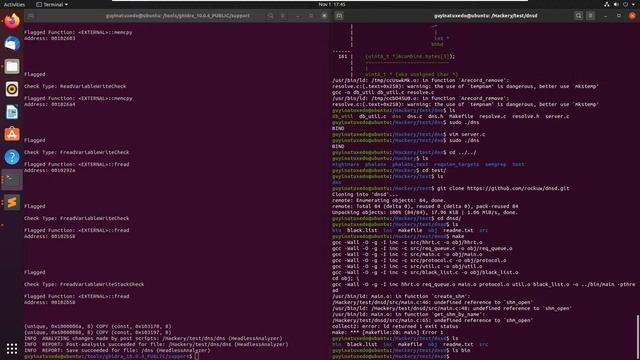Click 'Check Type: FreadVariableWriteStackCheck' line

[84, 284]
